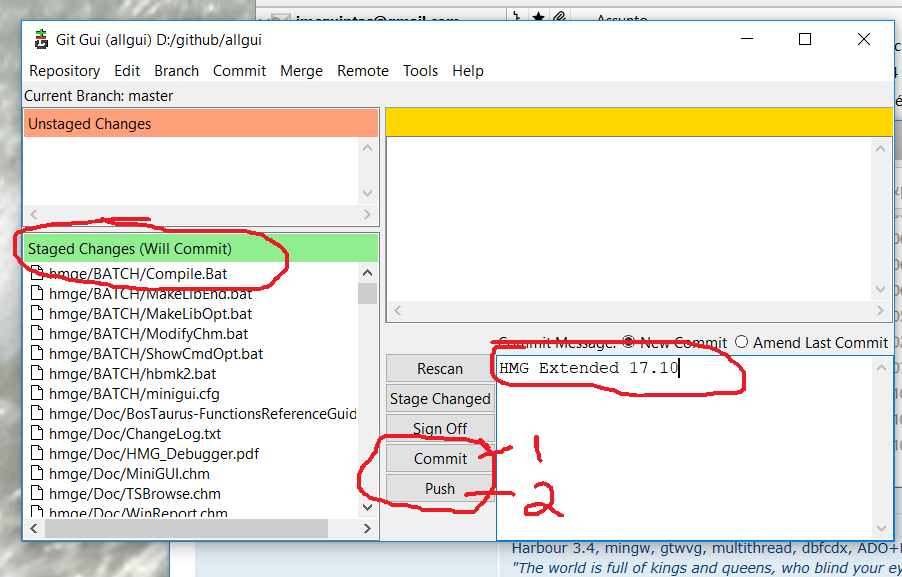The width and height of the screenshot is (902, 577).
Task: Click file icon beside hmge/BATCH/MakeLibEnd.bat
Action: pos(37,293)
